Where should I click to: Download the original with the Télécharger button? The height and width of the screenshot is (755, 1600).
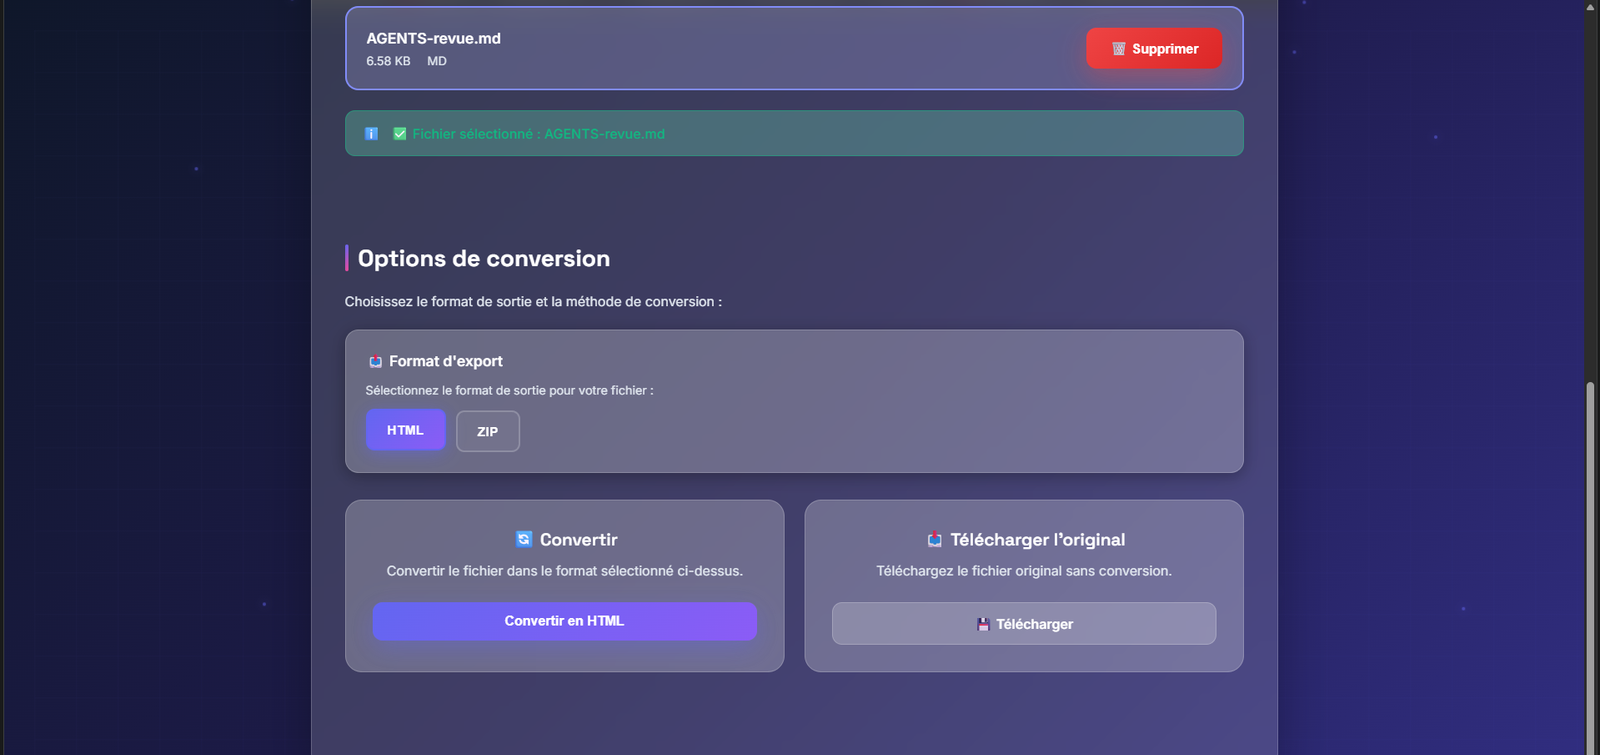pos(1024,623)
